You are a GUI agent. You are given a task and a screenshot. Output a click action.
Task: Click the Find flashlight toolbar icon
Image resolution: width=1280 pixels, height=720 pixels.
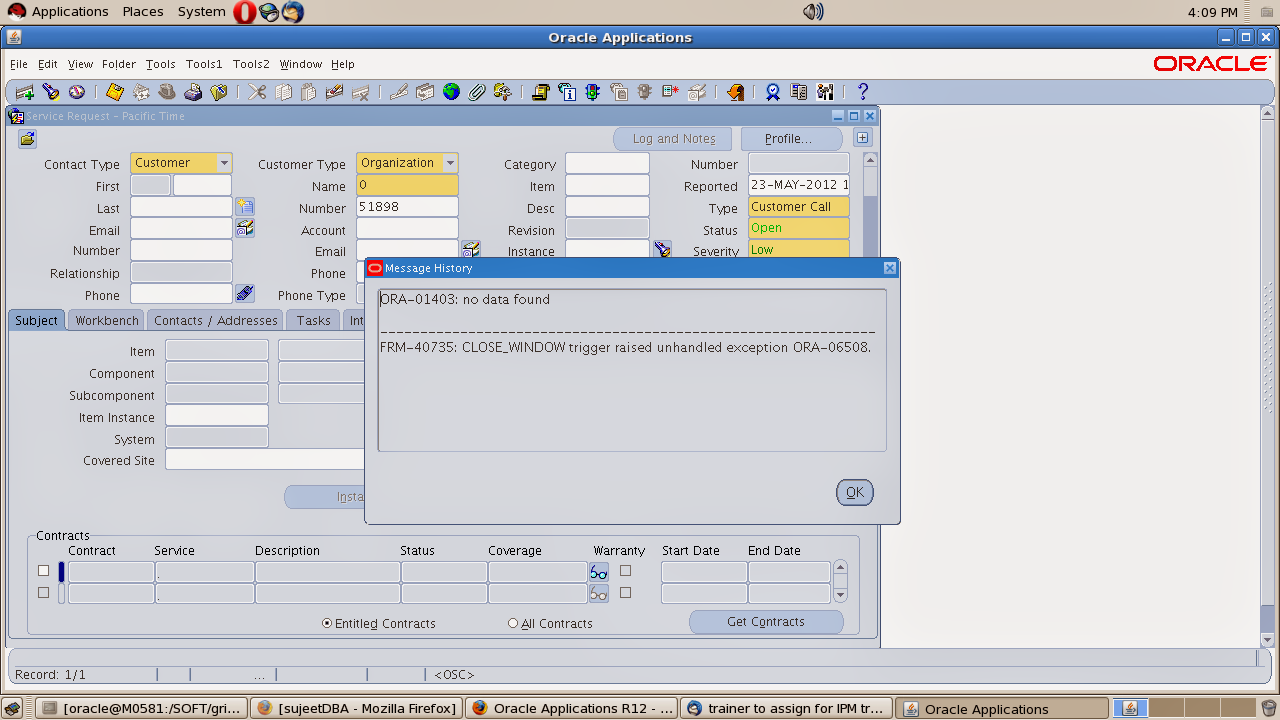(x=51, y=92)
